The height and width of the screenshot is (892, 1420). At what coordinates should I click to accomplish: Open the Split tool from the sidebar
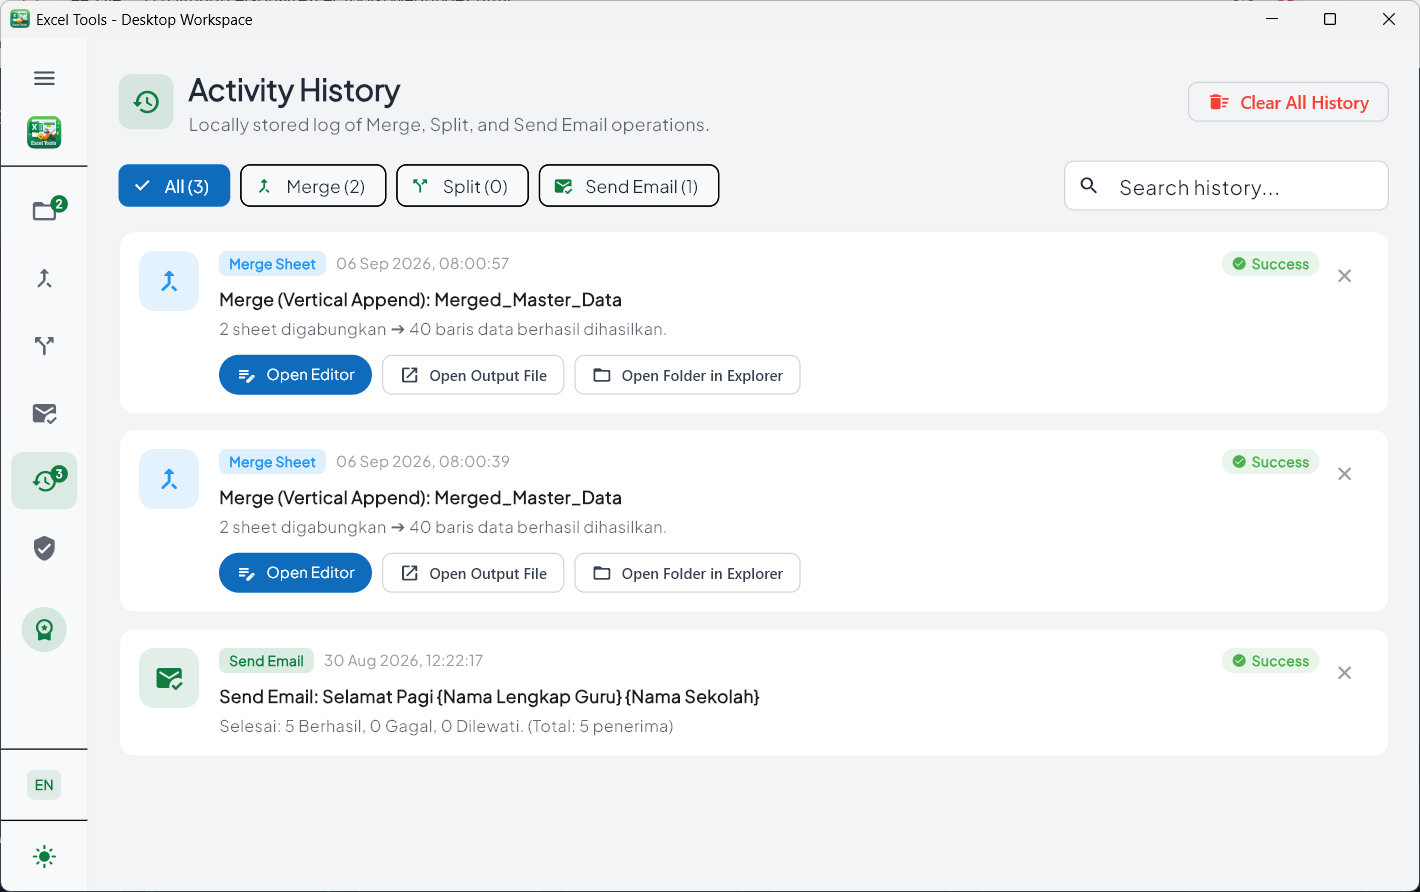44,346
